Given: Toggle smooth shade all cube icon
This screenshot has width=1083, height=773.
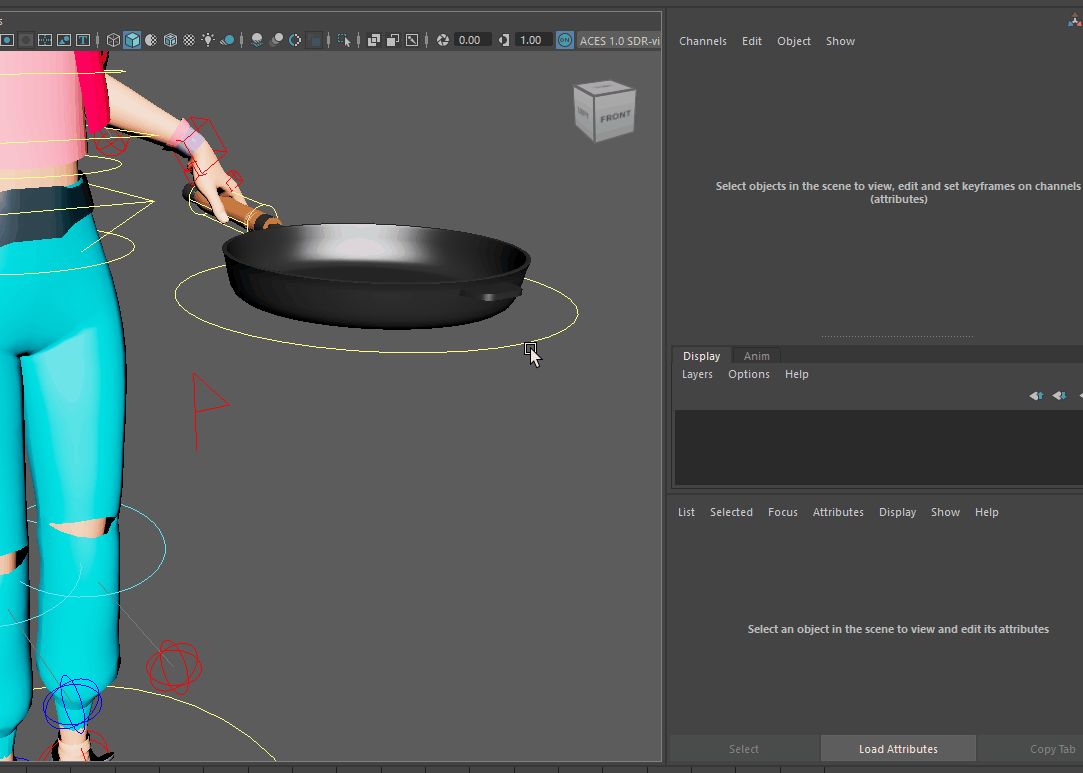Looking at the screenshot, I should pos(132,40).
